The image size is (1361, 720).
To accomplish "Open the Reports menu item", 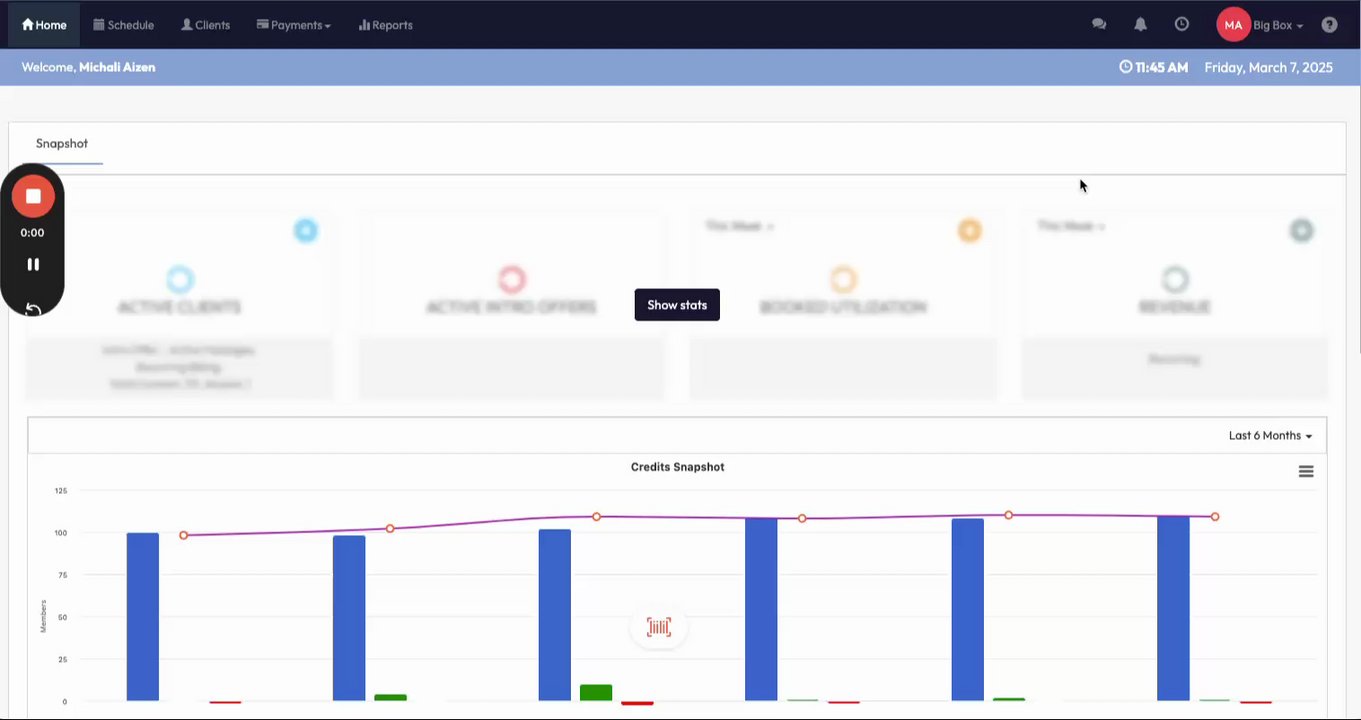I will (x=386, y=25).
